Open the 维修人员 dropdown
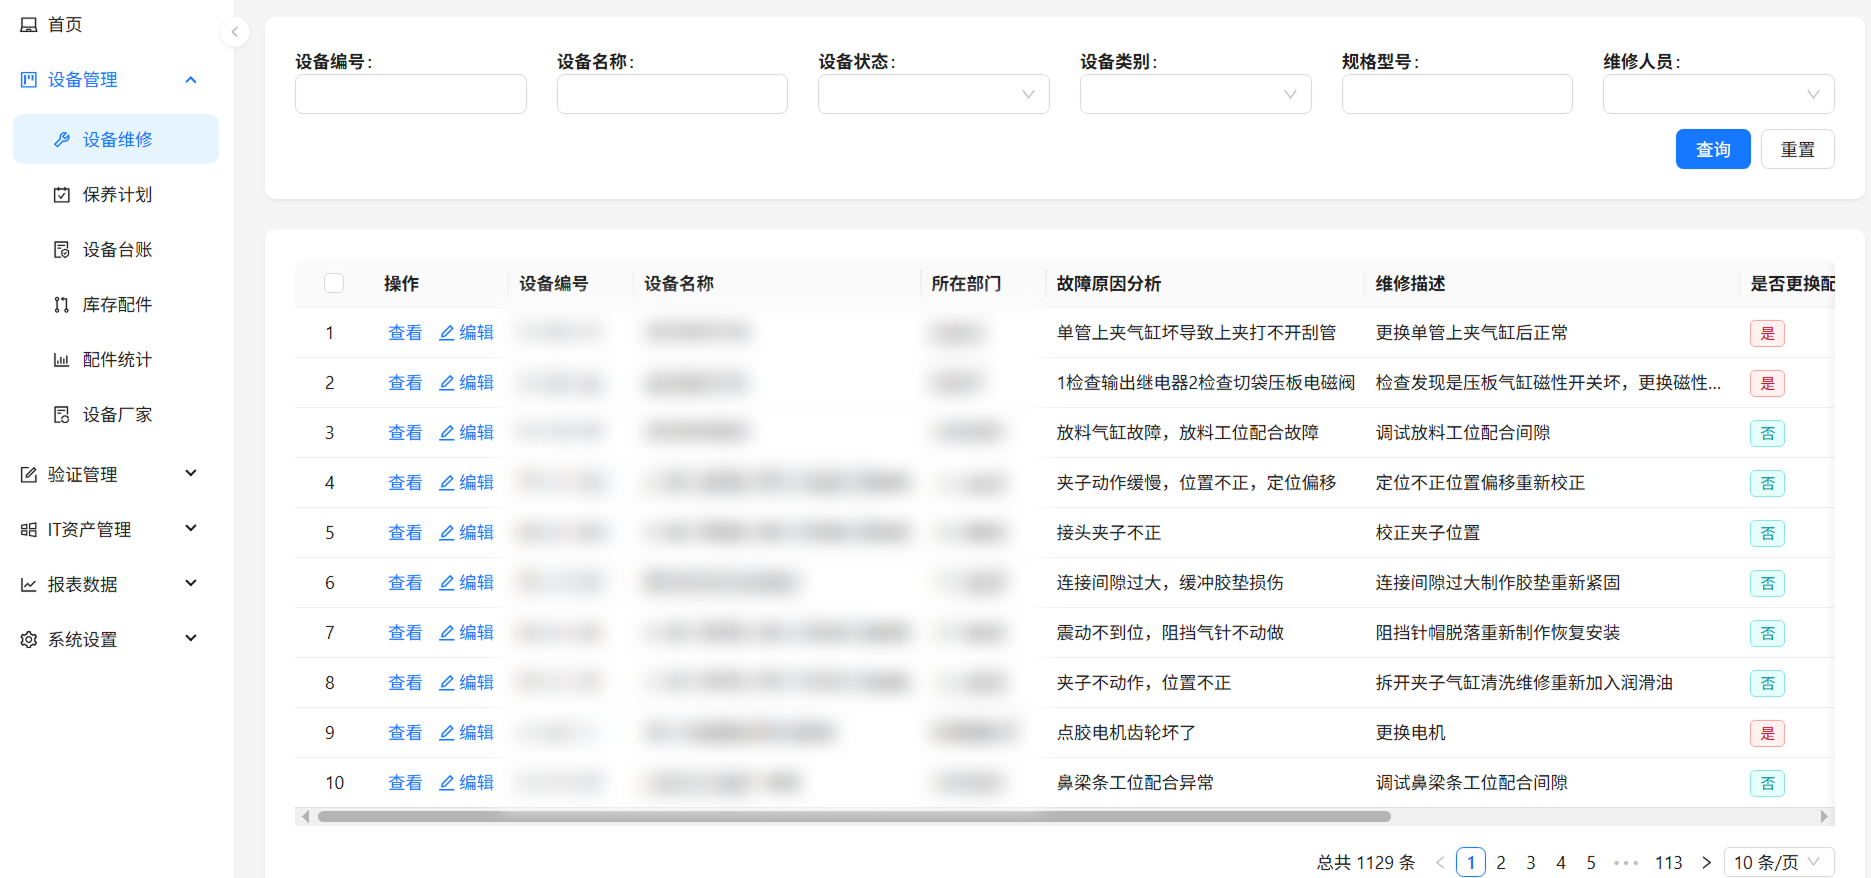Screen dimensions: 1871x878 1718,94
